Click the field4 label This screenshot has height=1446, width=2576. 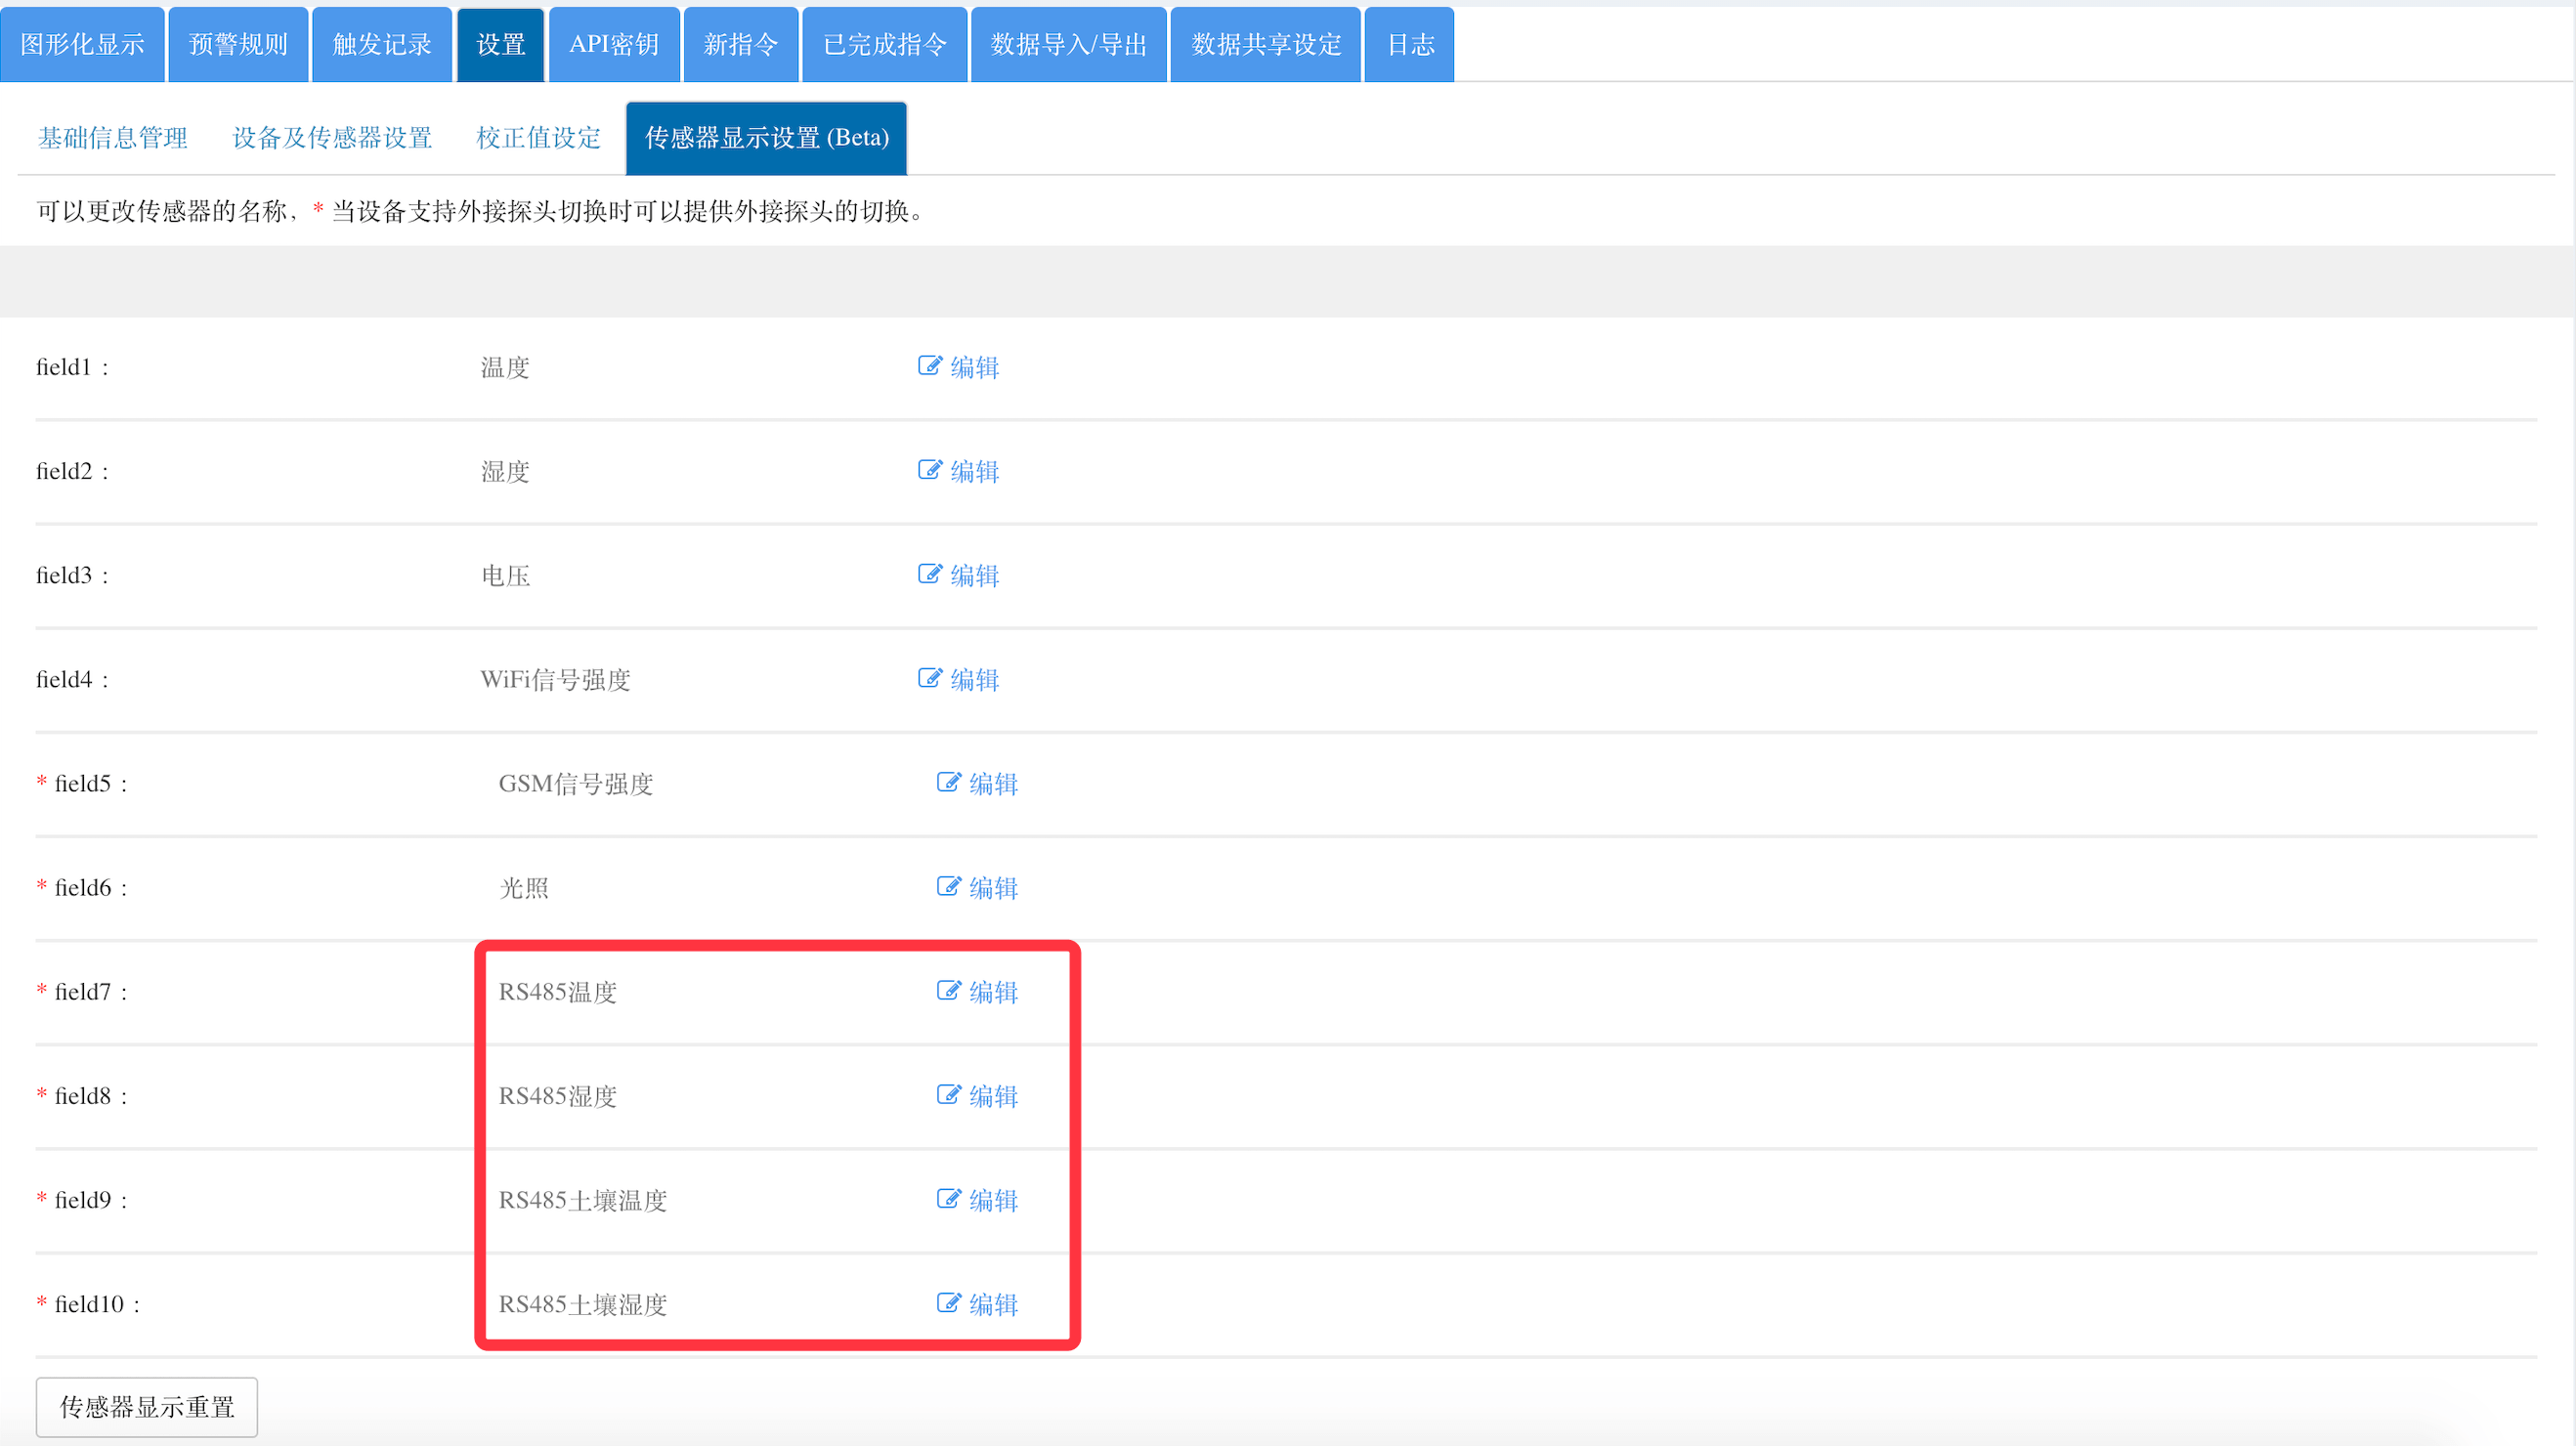(72, 679)
